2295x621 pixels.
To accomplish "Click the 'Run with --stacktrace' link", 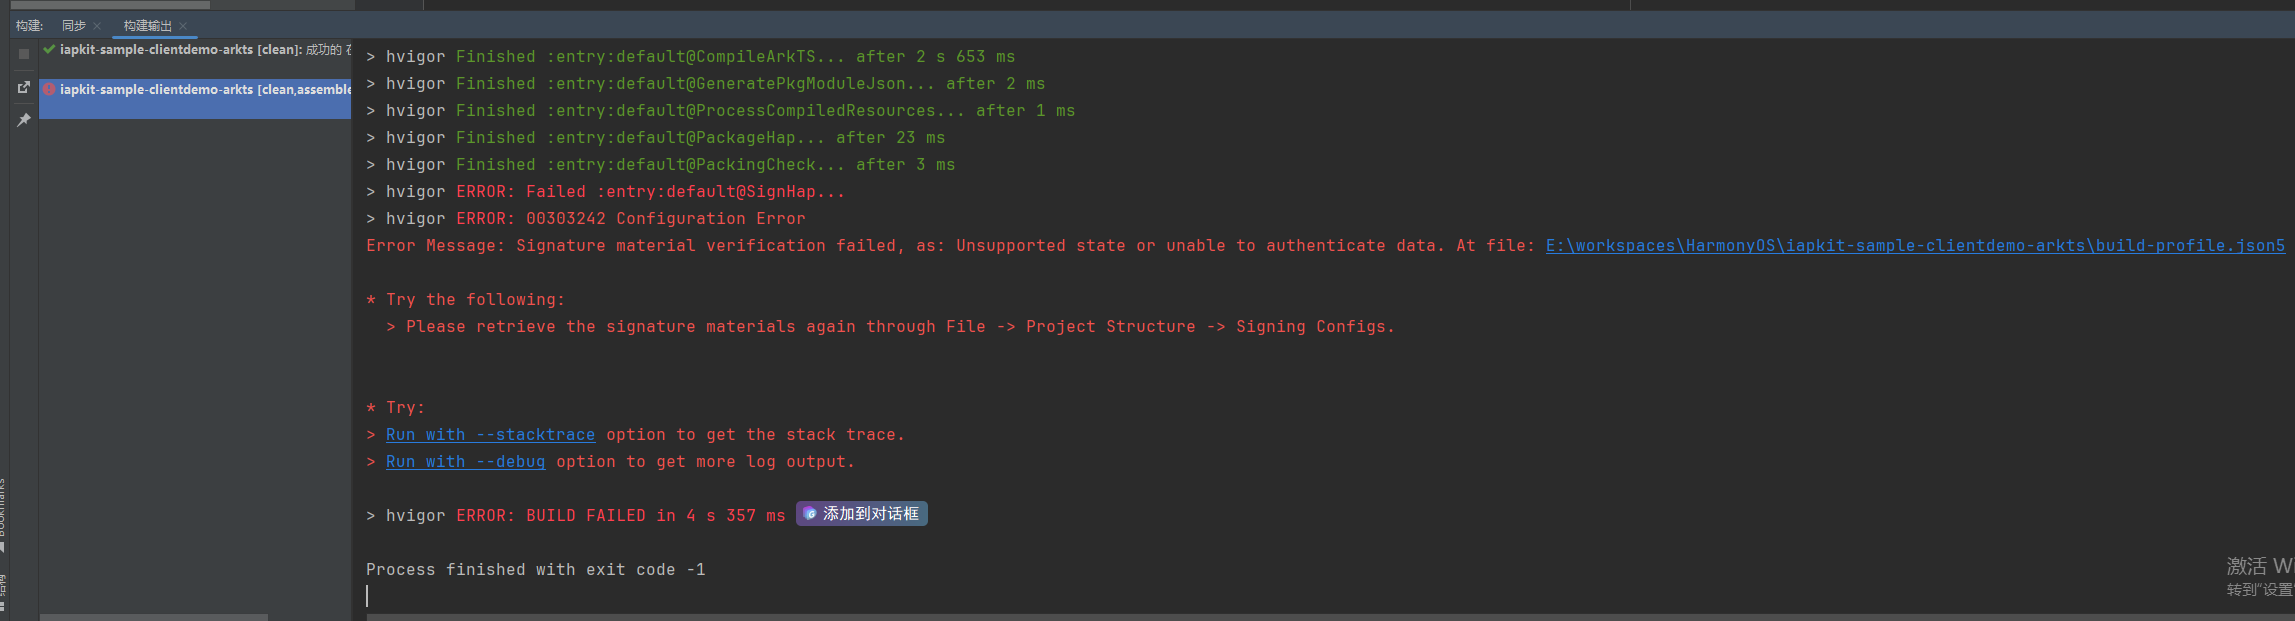I will pyautogui.click(x=490, y=435).
